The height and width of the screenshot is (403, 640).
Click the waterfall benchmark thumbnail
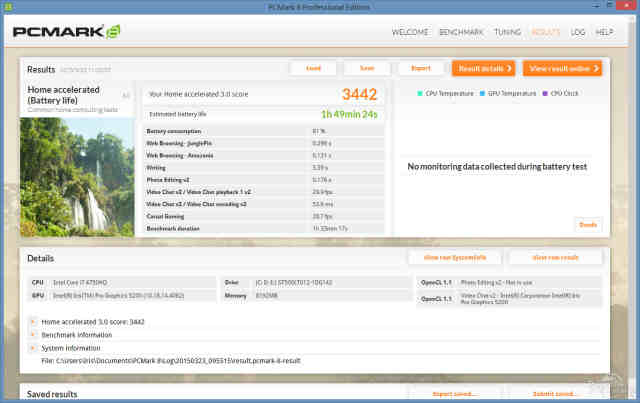pos(77,177)
